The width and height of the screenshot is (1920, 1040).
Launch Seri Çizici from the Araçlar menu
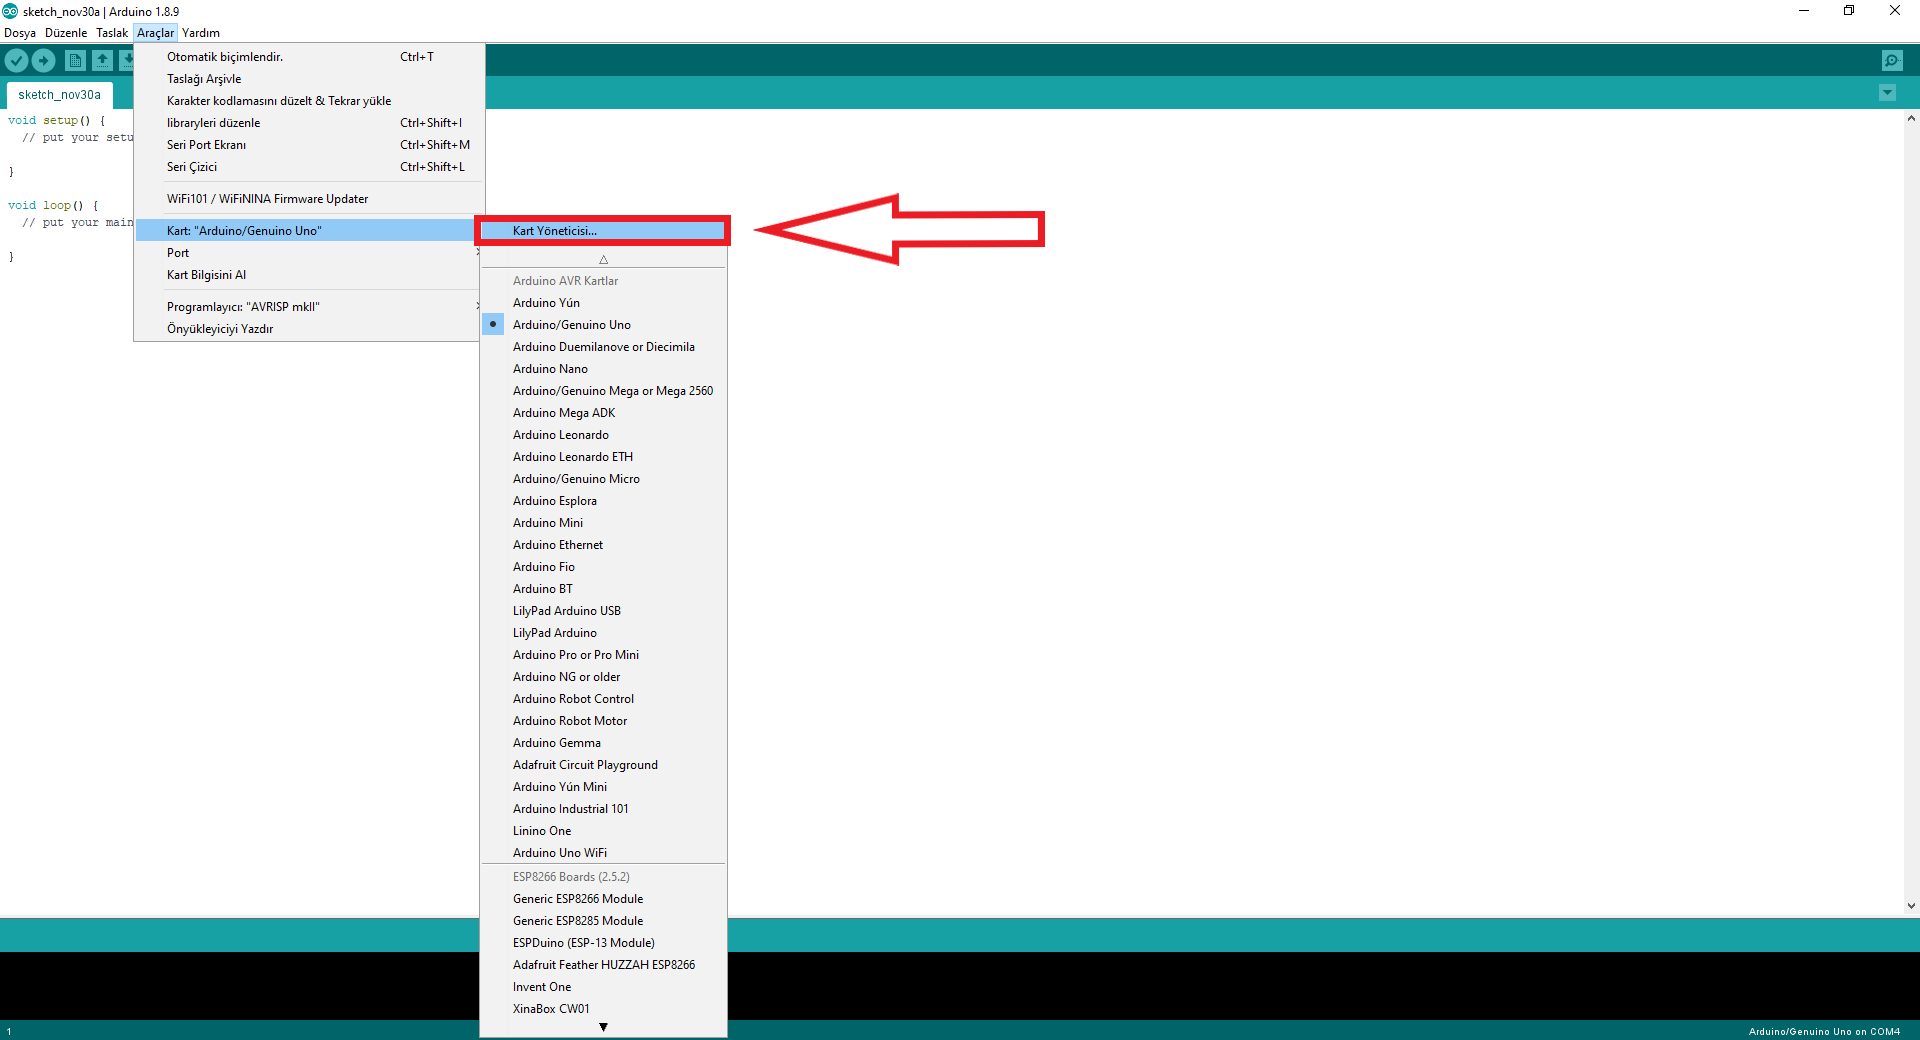193,166
